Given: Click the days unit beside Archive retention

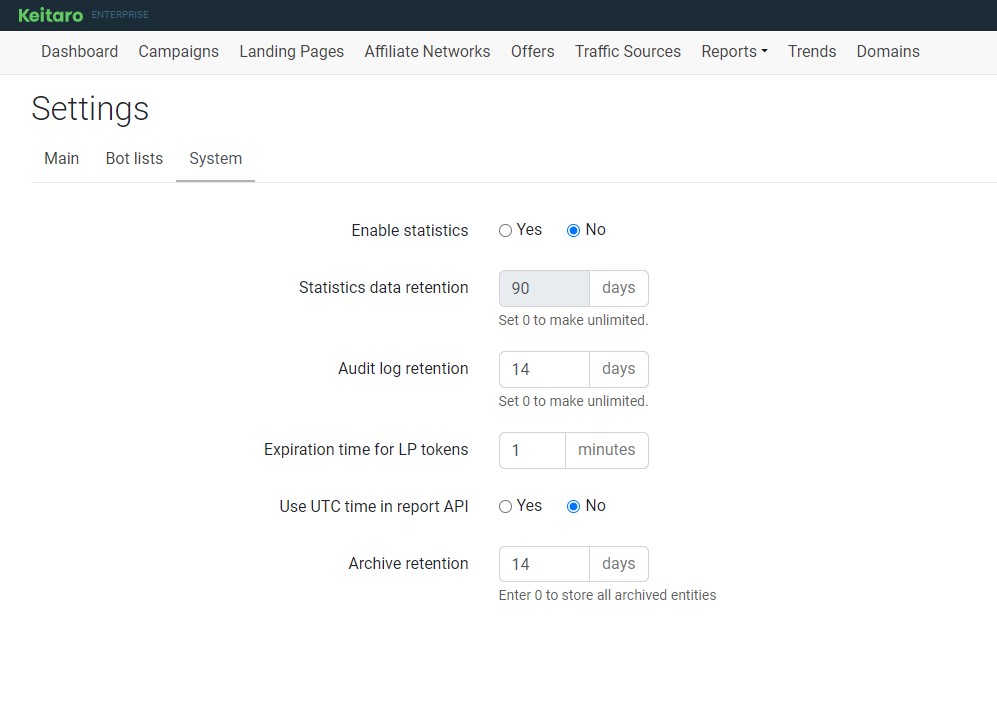Looking at the screenshot, I should pyautogui.click(x=619, y=564).
